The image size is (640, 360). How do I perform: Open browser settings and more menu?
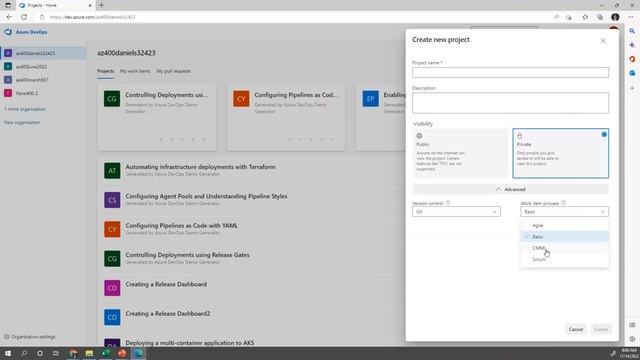pyautogui.click(x=631, y=17)
